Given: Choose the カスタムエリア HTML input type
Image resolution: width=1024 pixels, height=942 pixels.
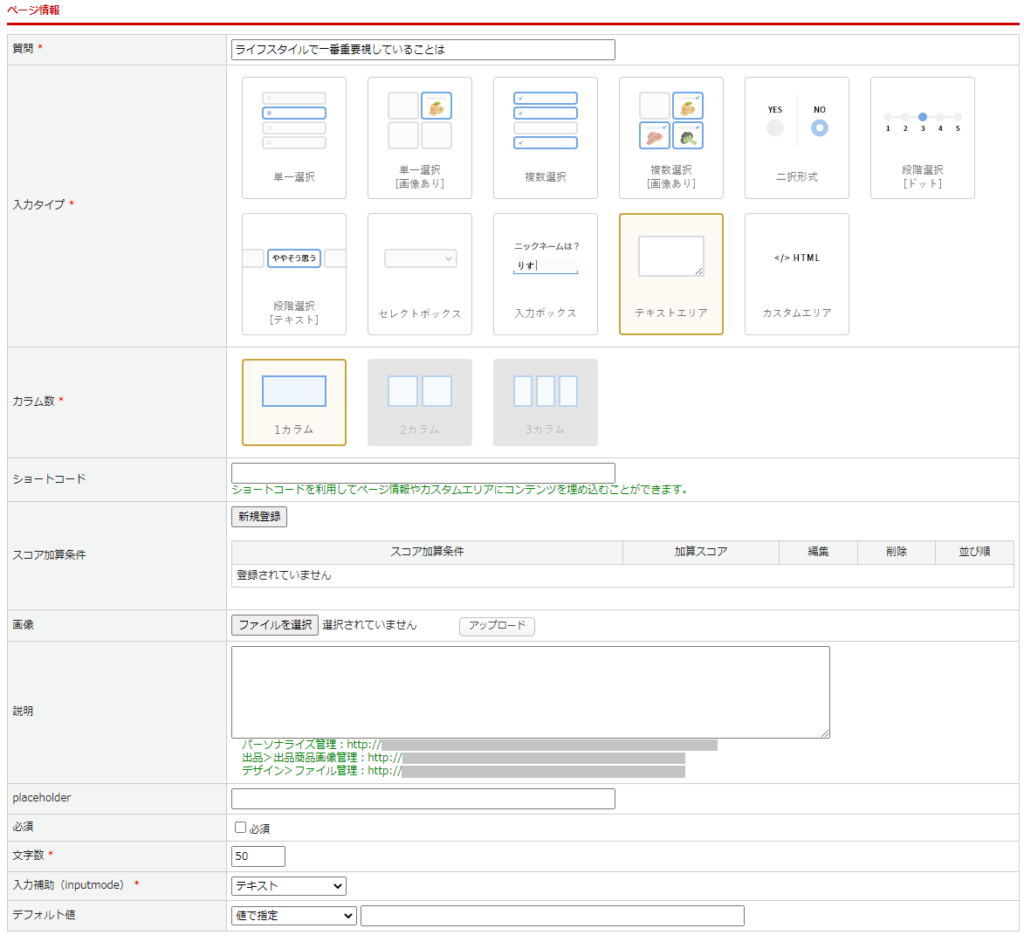Looking at the screenshot, I should coord(796,274).
